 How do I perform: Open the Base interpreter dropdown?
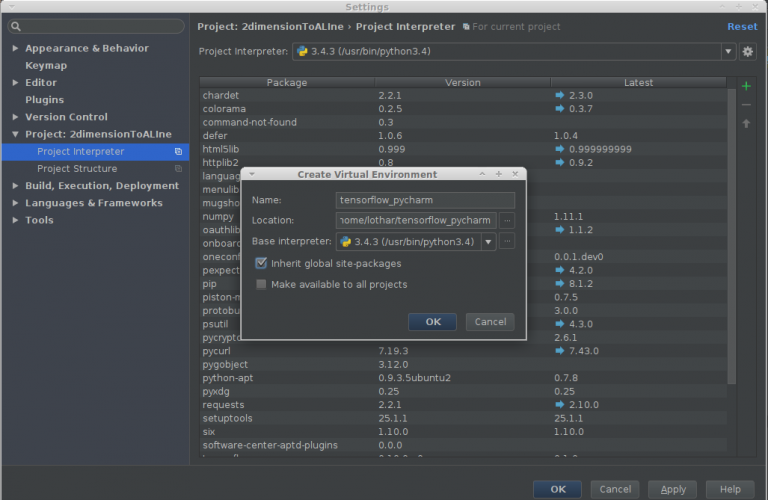pos(488,241)
